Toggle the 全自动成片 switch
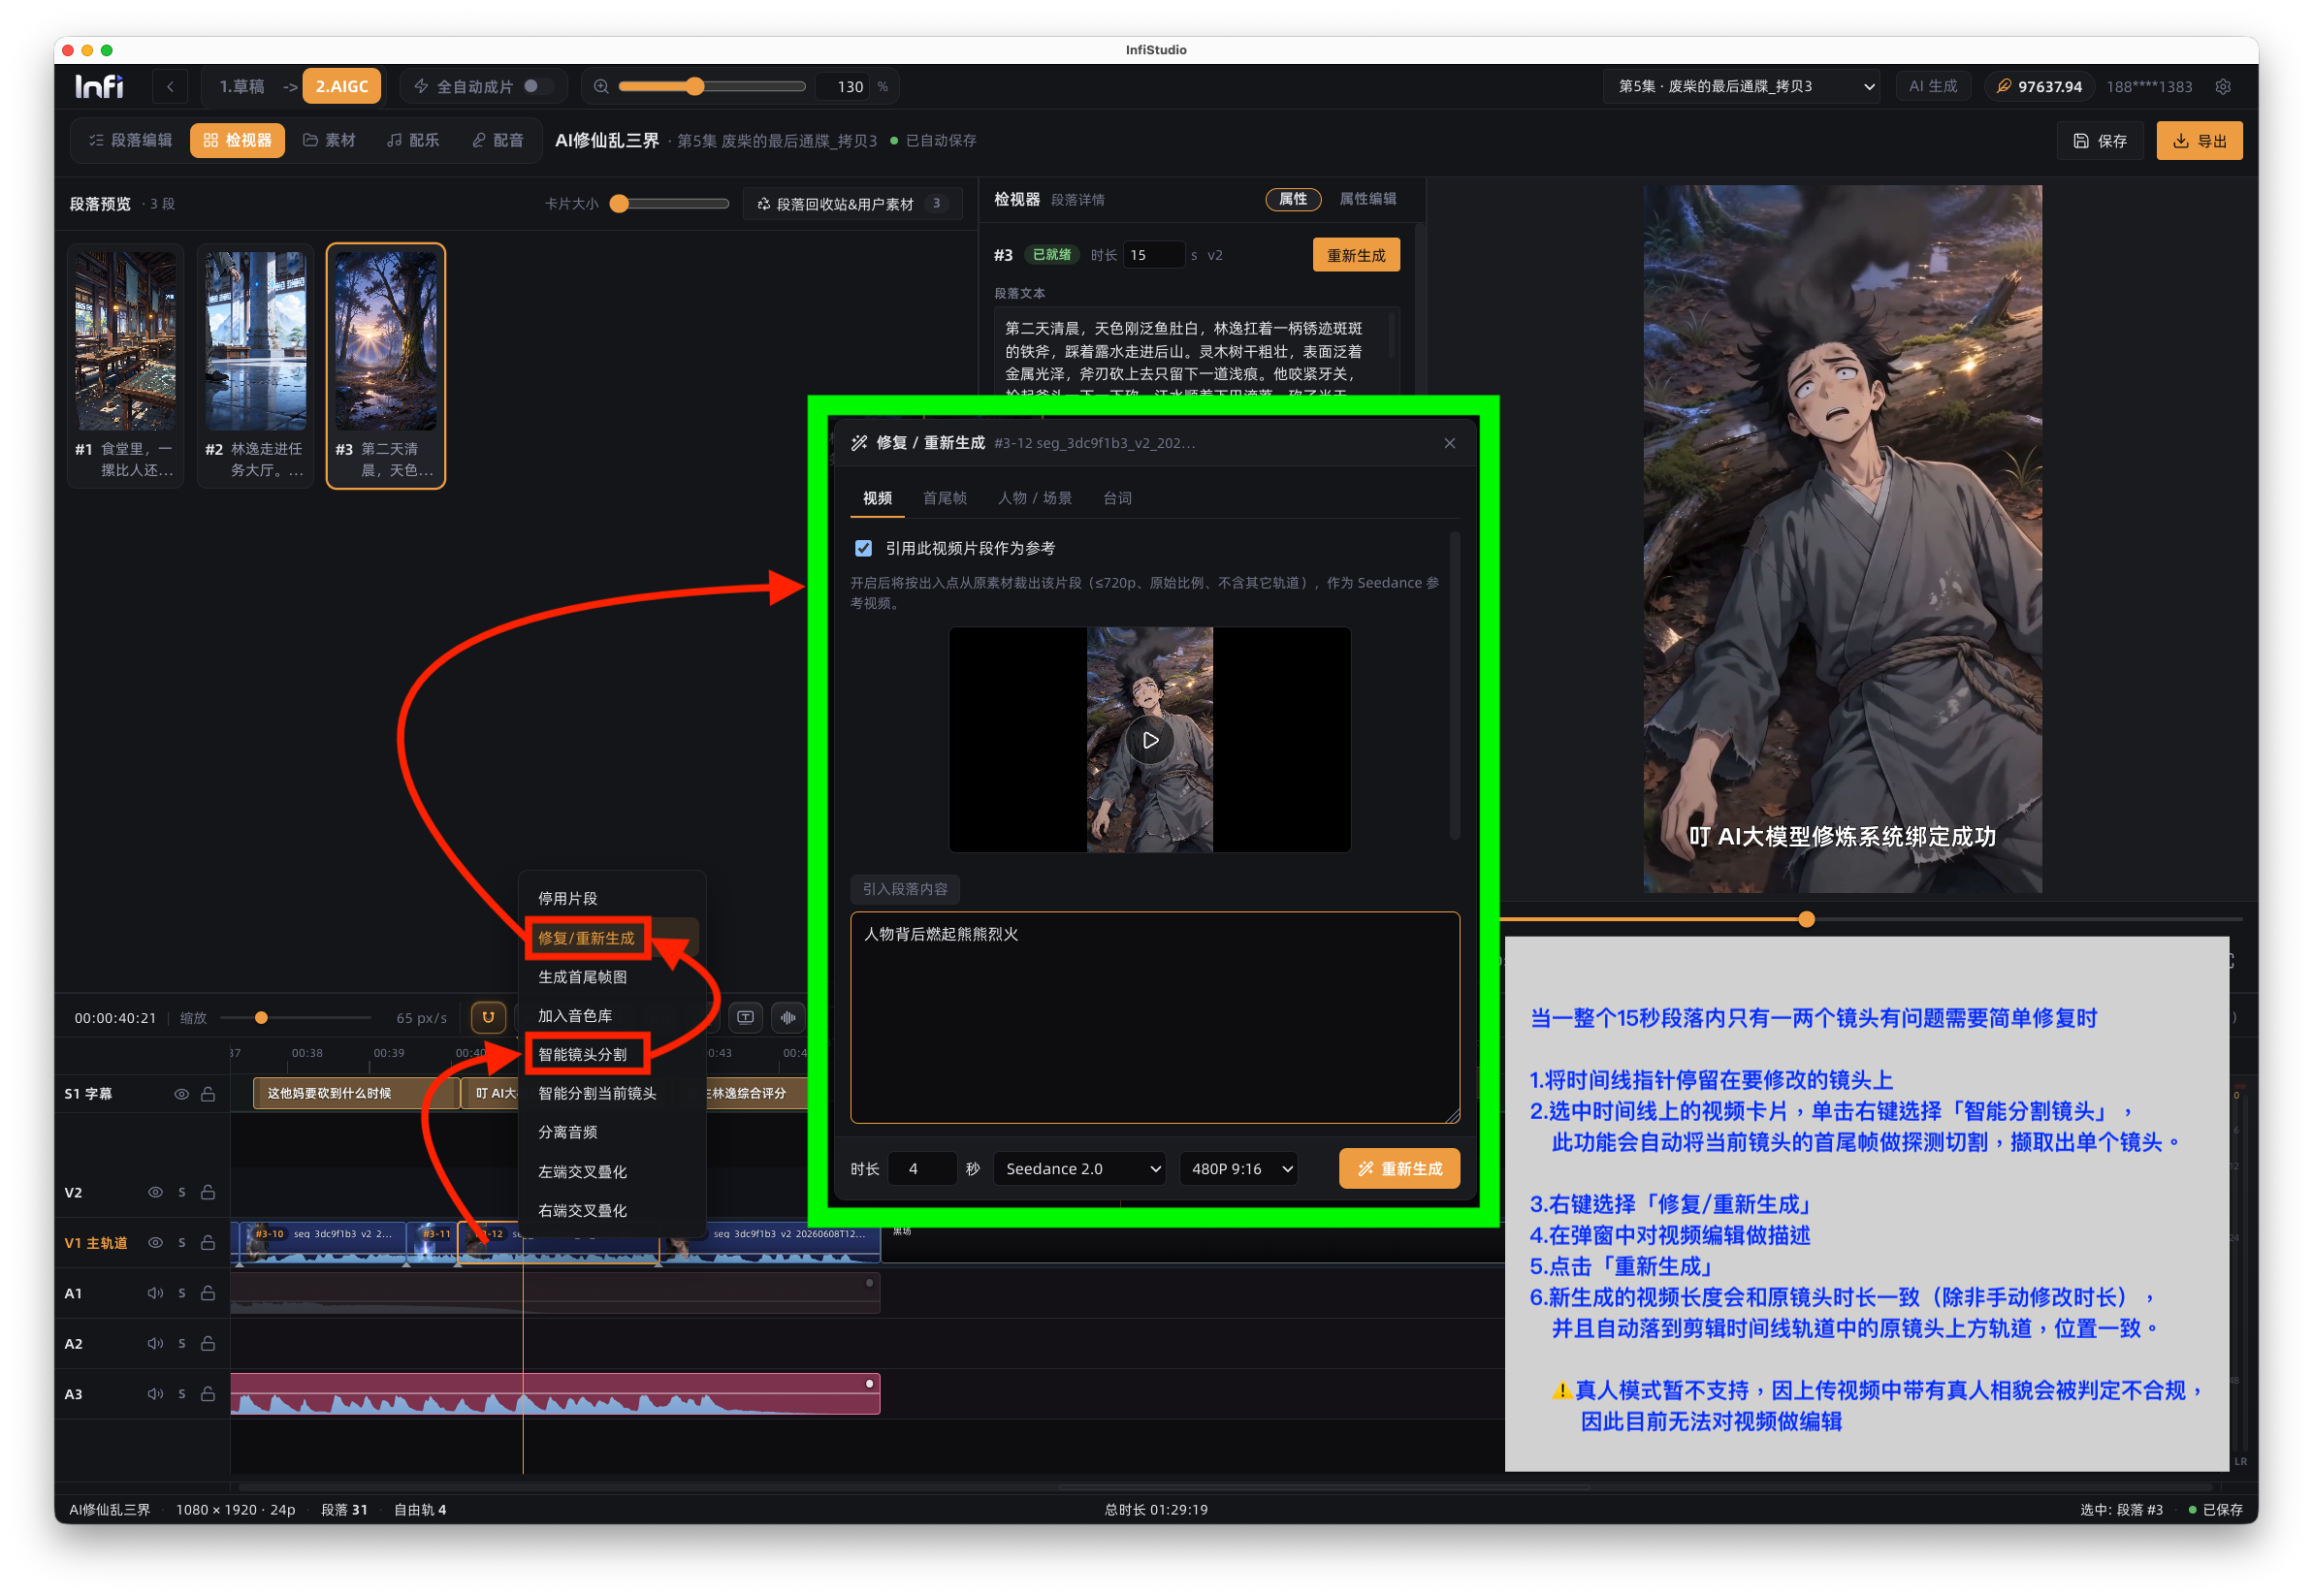The width and height of the screenshot is (2313, 1596). pyautogui.click(x=537, y=87)
